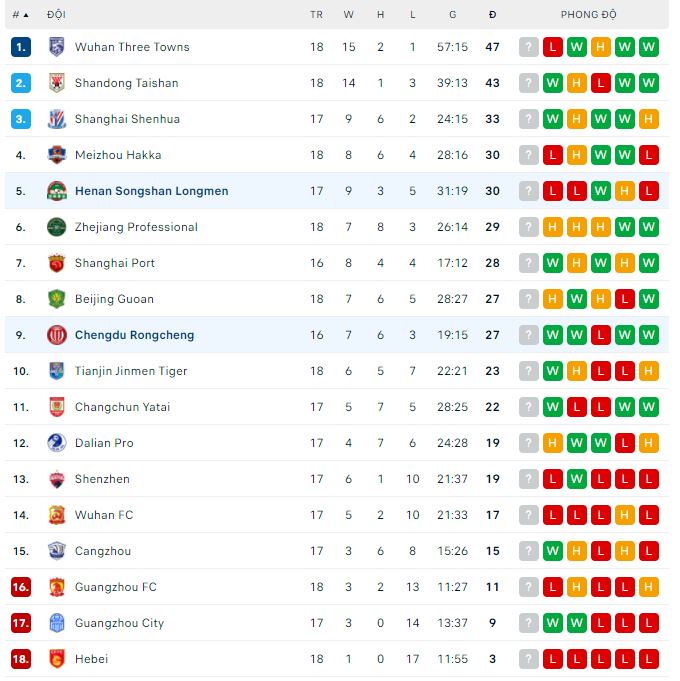Click the Shandong Taishan team logo
Viewport: 680px width, 681px height.
[x=57, y=83]
